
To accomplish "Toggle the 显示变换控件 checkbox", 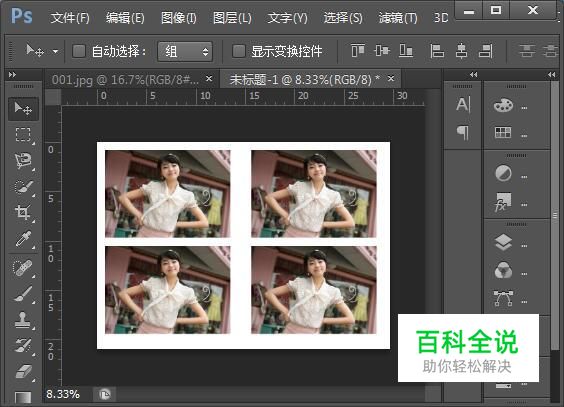I will [x=238, y=51].
